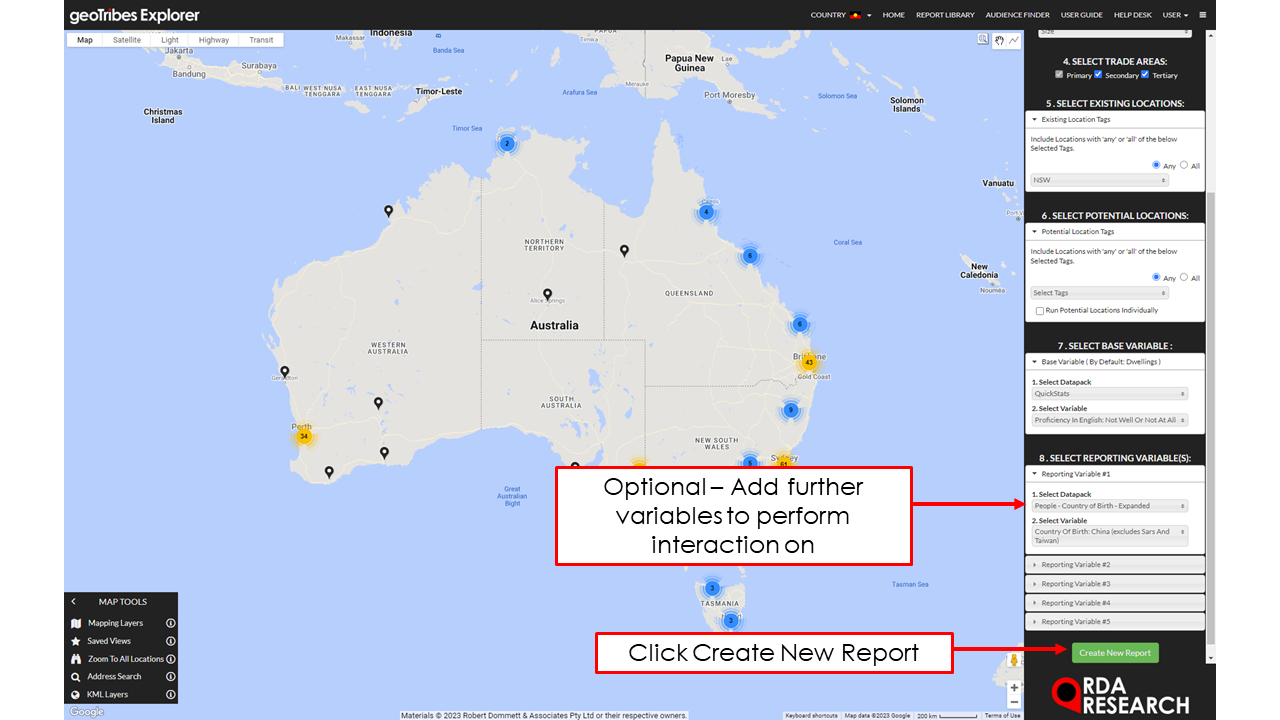This screenshot has width=1280, height=720.
Task: Open the Country Of Birth: China variable dropdown
Action: pos(1110,536)
